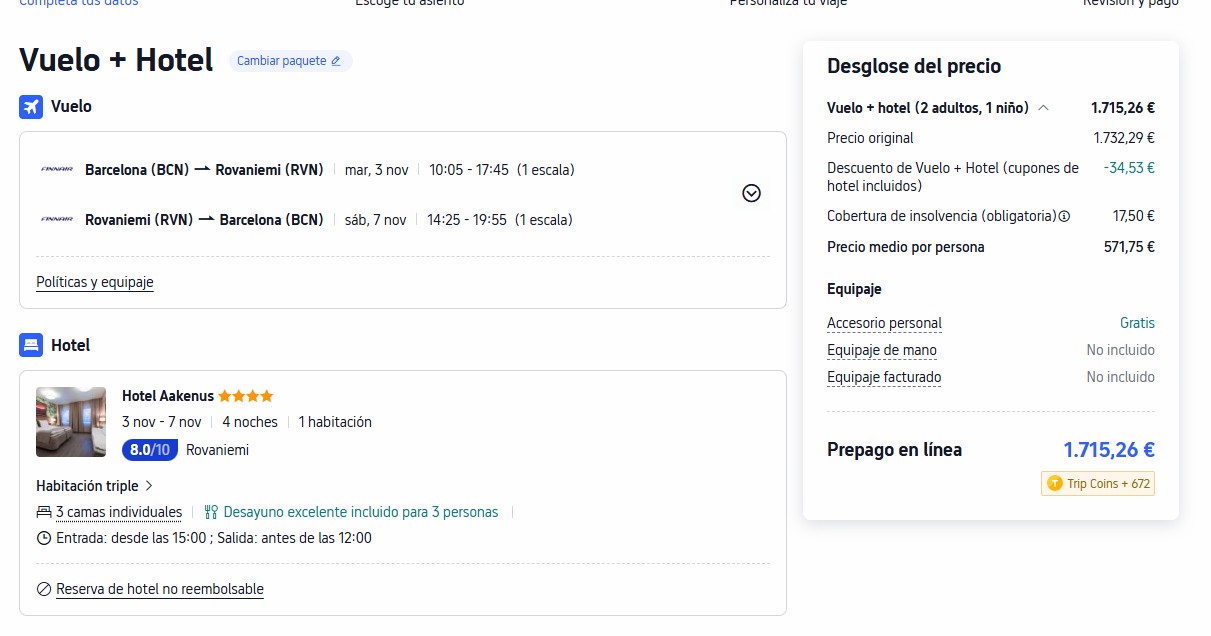The height and width of the screenshot is (636, 1211).
Task: Click the insolvency coverage amount 17,50 €
Action: (x=1134, y=216)
